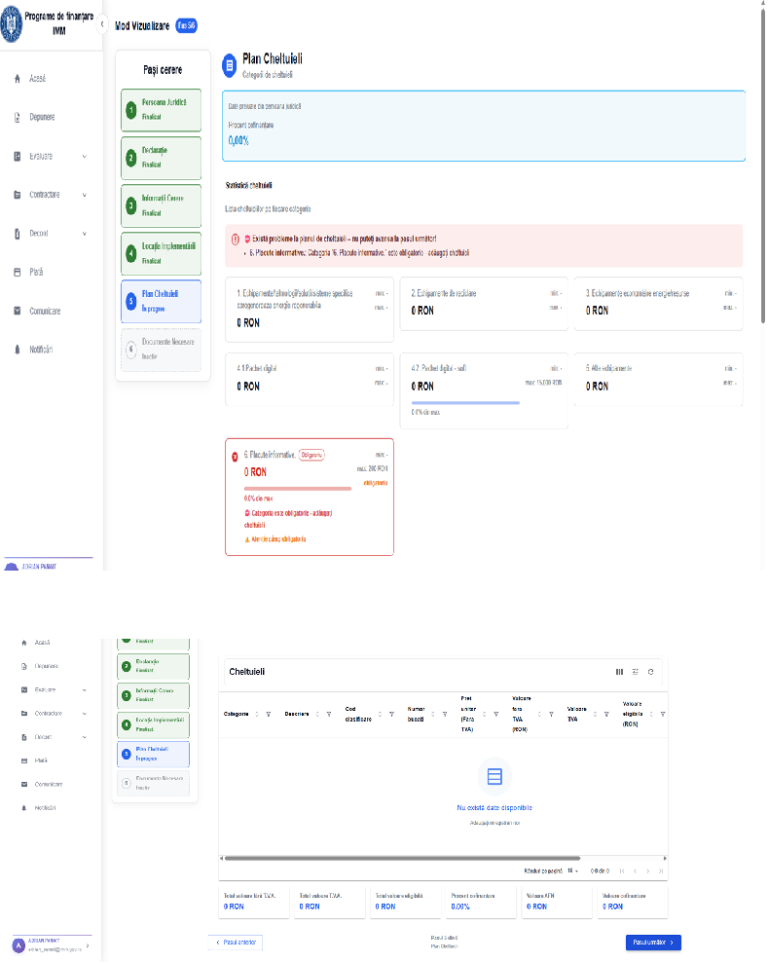Filter the Cod clasificare column
This screenshot has height=963, width=768.
[391, 714]
